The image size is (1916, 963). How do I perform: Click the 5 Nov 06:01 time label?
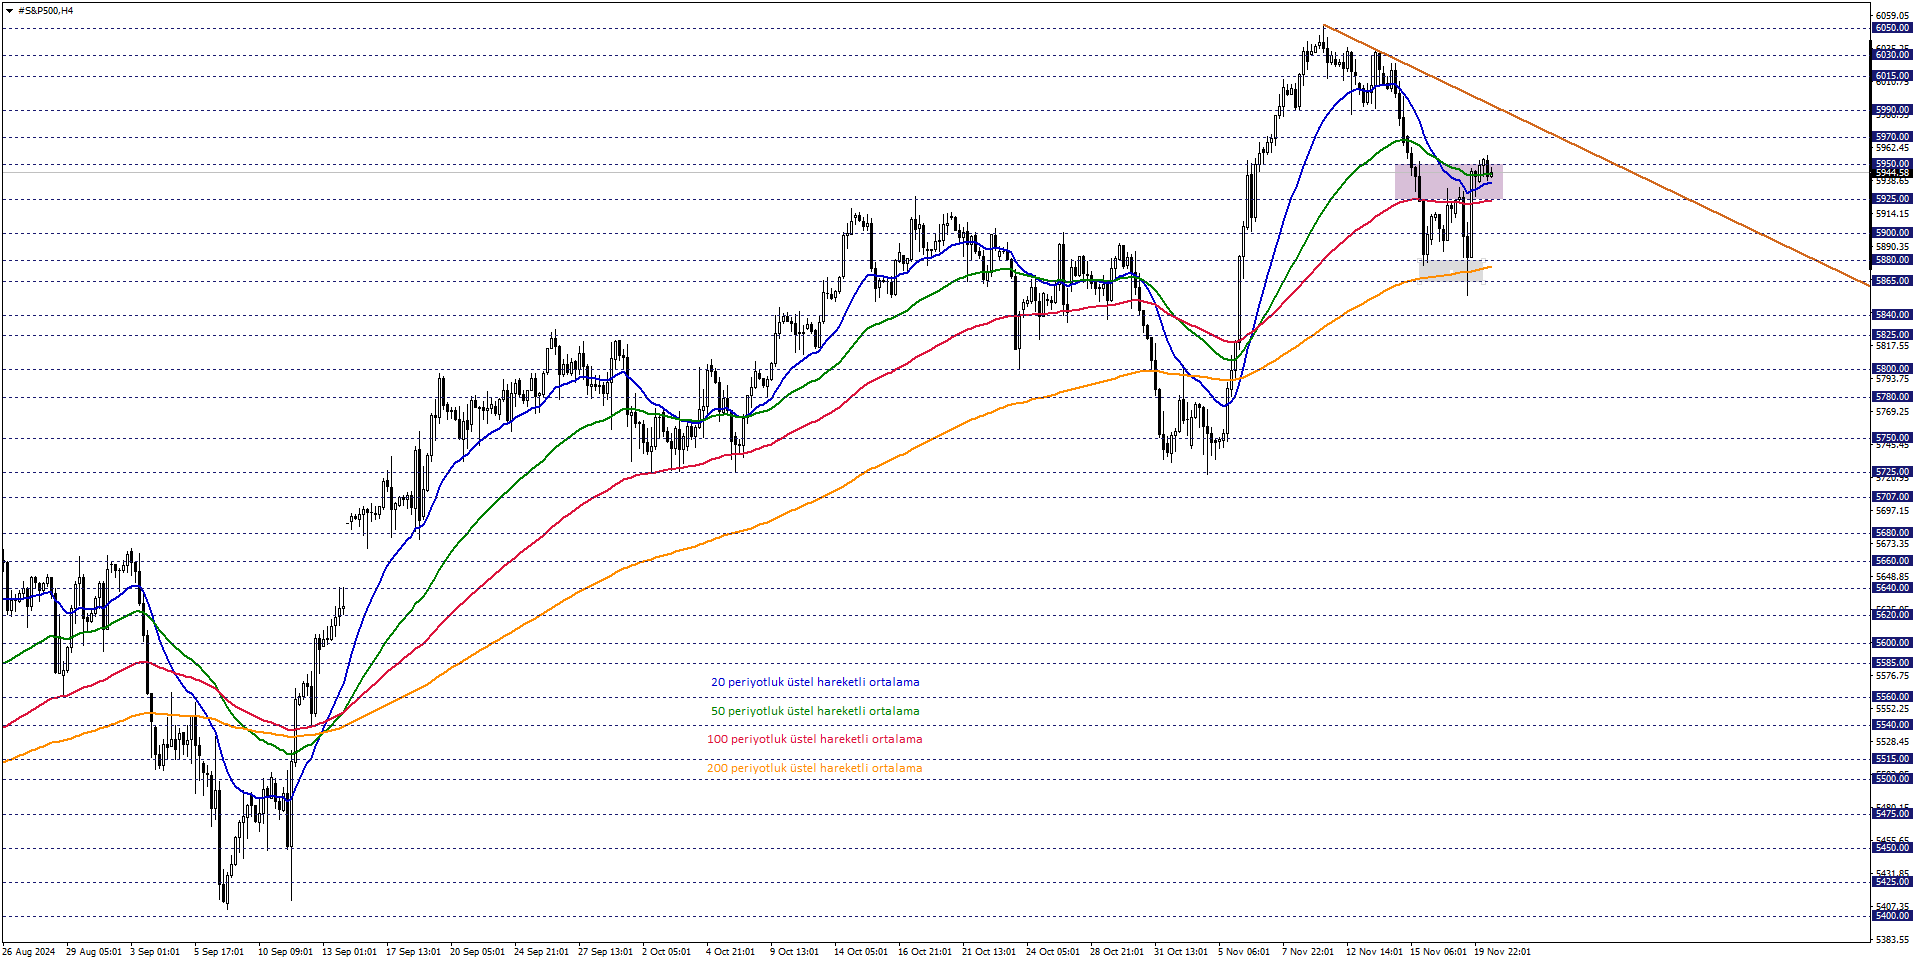[x=1243, y=952]
